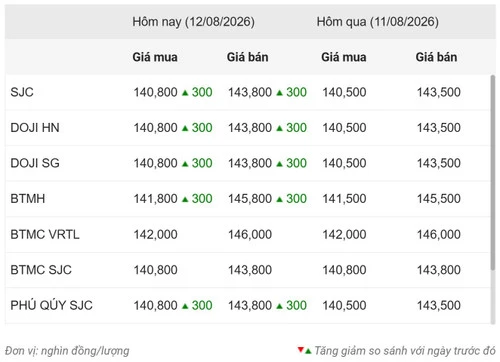Click today's Giá mua column header
This screenshot has height=362, width=500.
[x=155, y=57]
